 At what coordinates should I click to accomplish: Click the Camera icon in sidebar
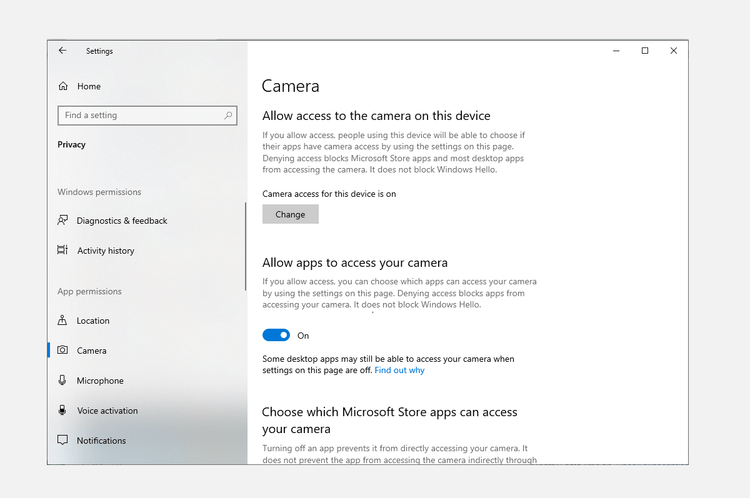click(x=63, y=350)
